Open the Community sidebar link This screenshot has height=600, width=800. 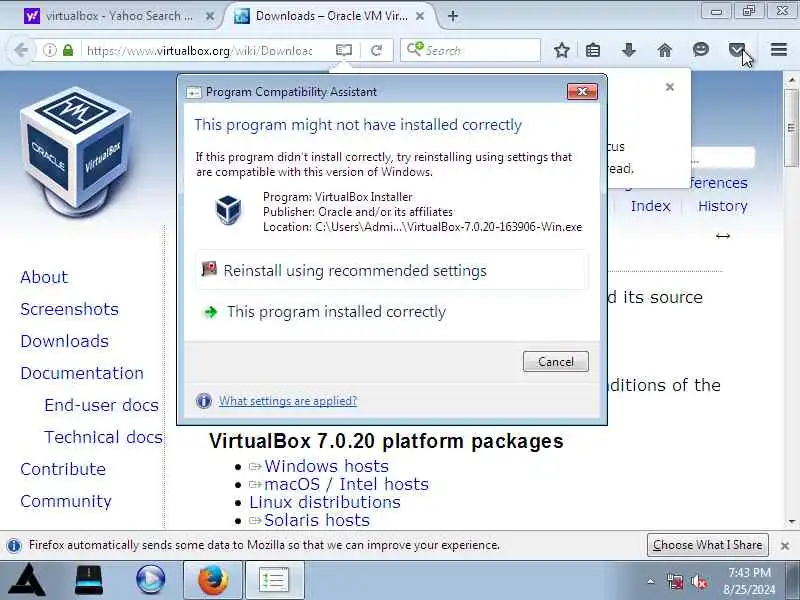tap(66, 502)
